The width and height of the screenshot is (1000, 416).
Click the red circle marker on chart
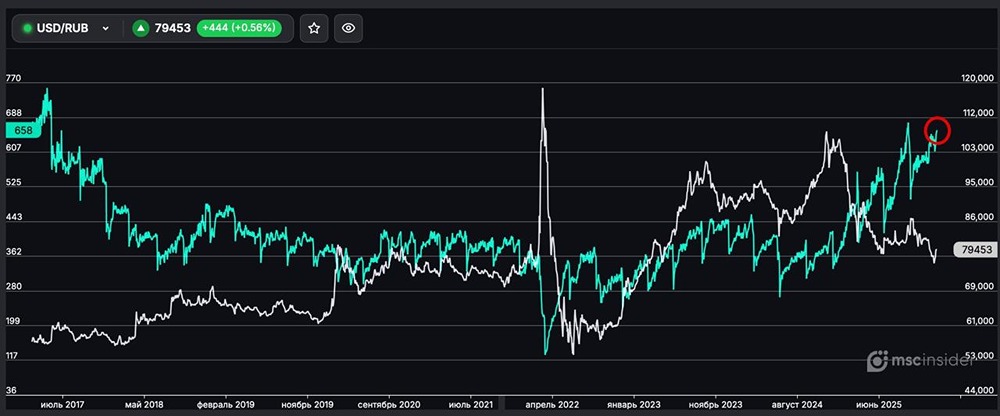(x=937, y=130)
